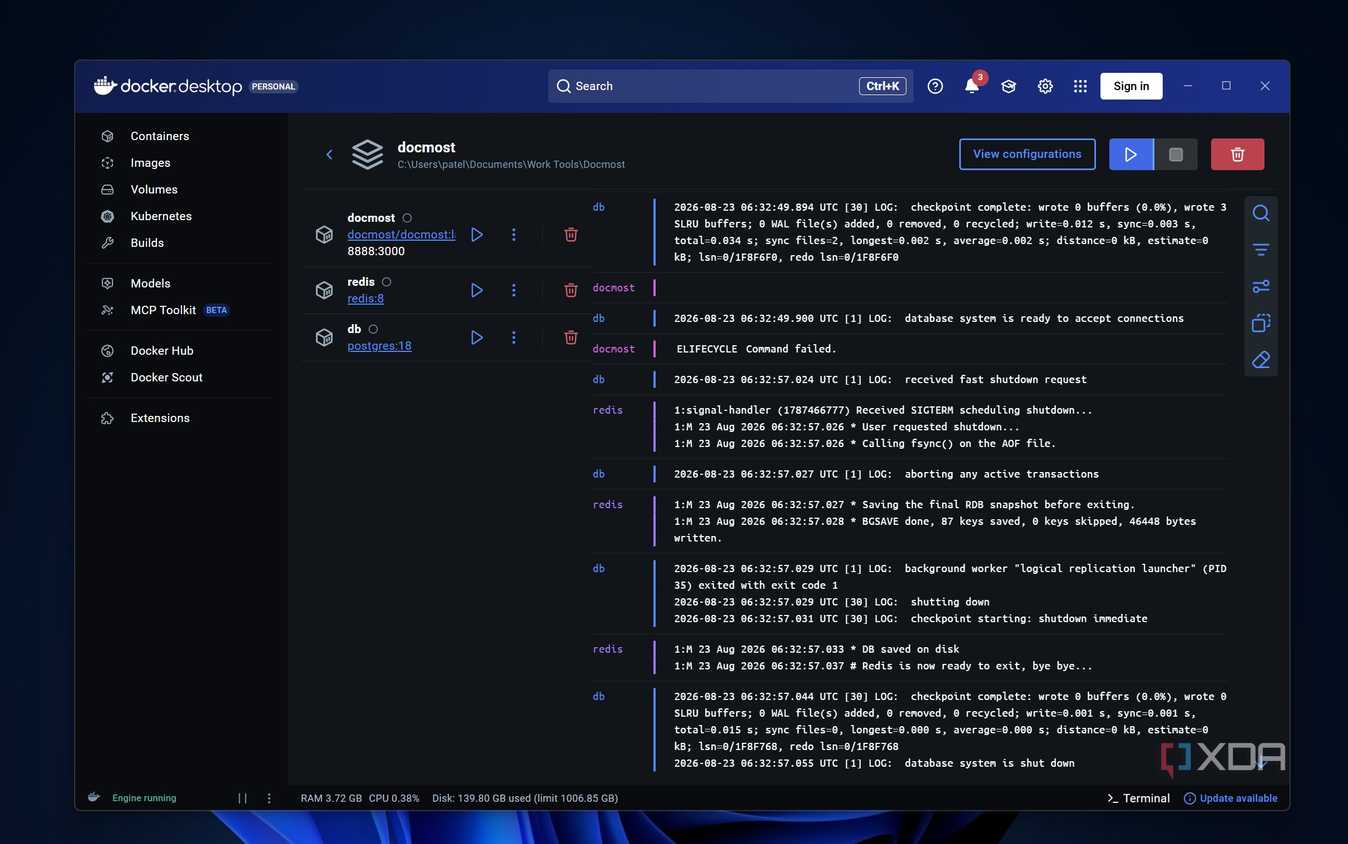Open the redis:8 image link
The image size is (1348, 844).
coord(366,299)
